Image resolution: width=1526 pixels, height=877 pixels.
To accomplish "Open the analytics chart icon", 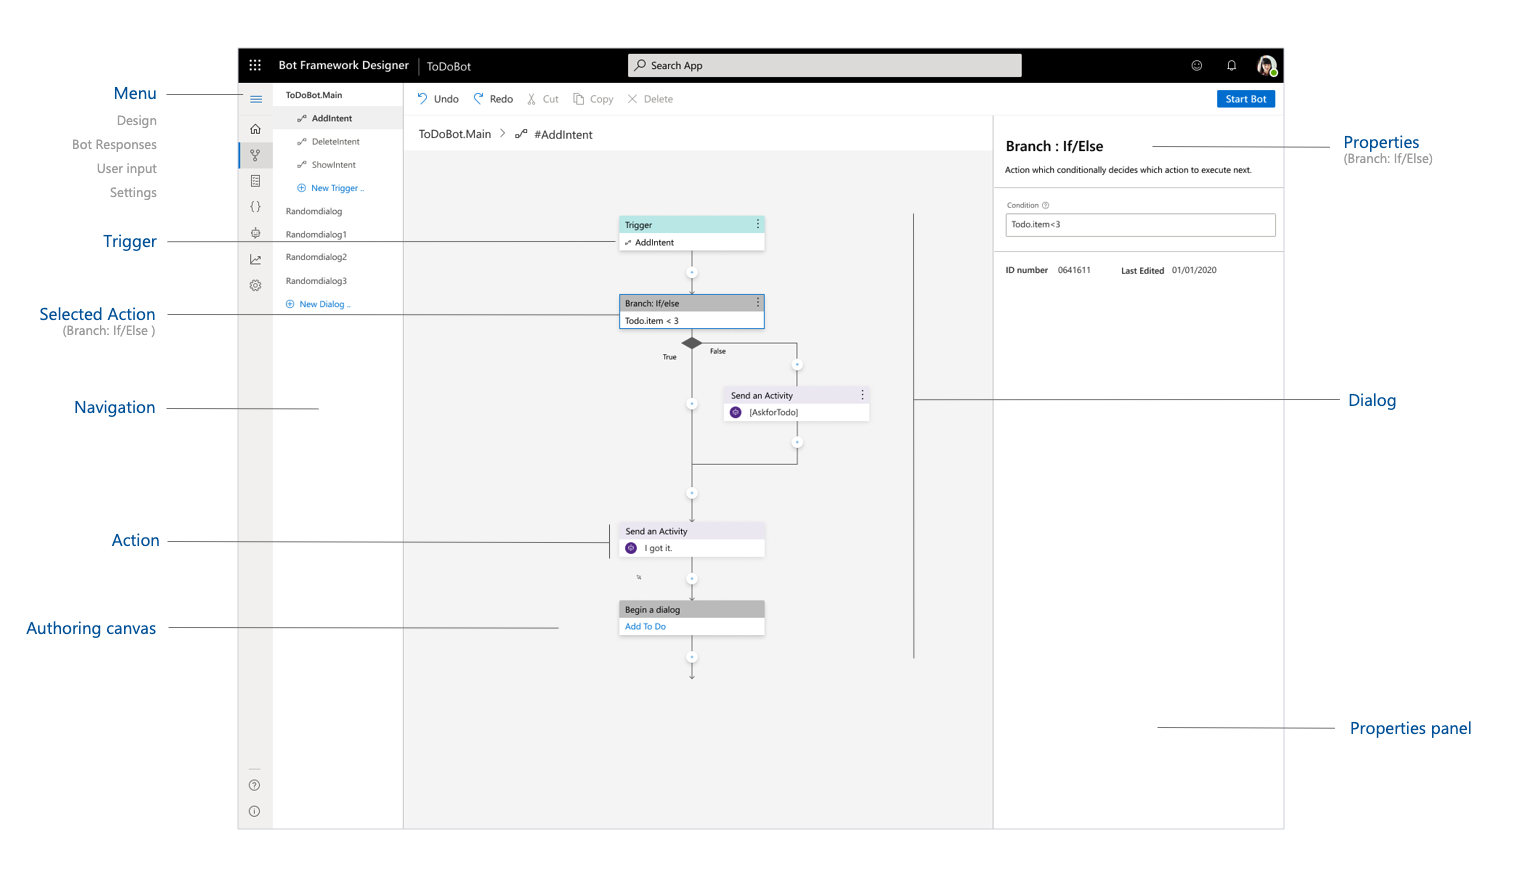I will pos(255,258).
